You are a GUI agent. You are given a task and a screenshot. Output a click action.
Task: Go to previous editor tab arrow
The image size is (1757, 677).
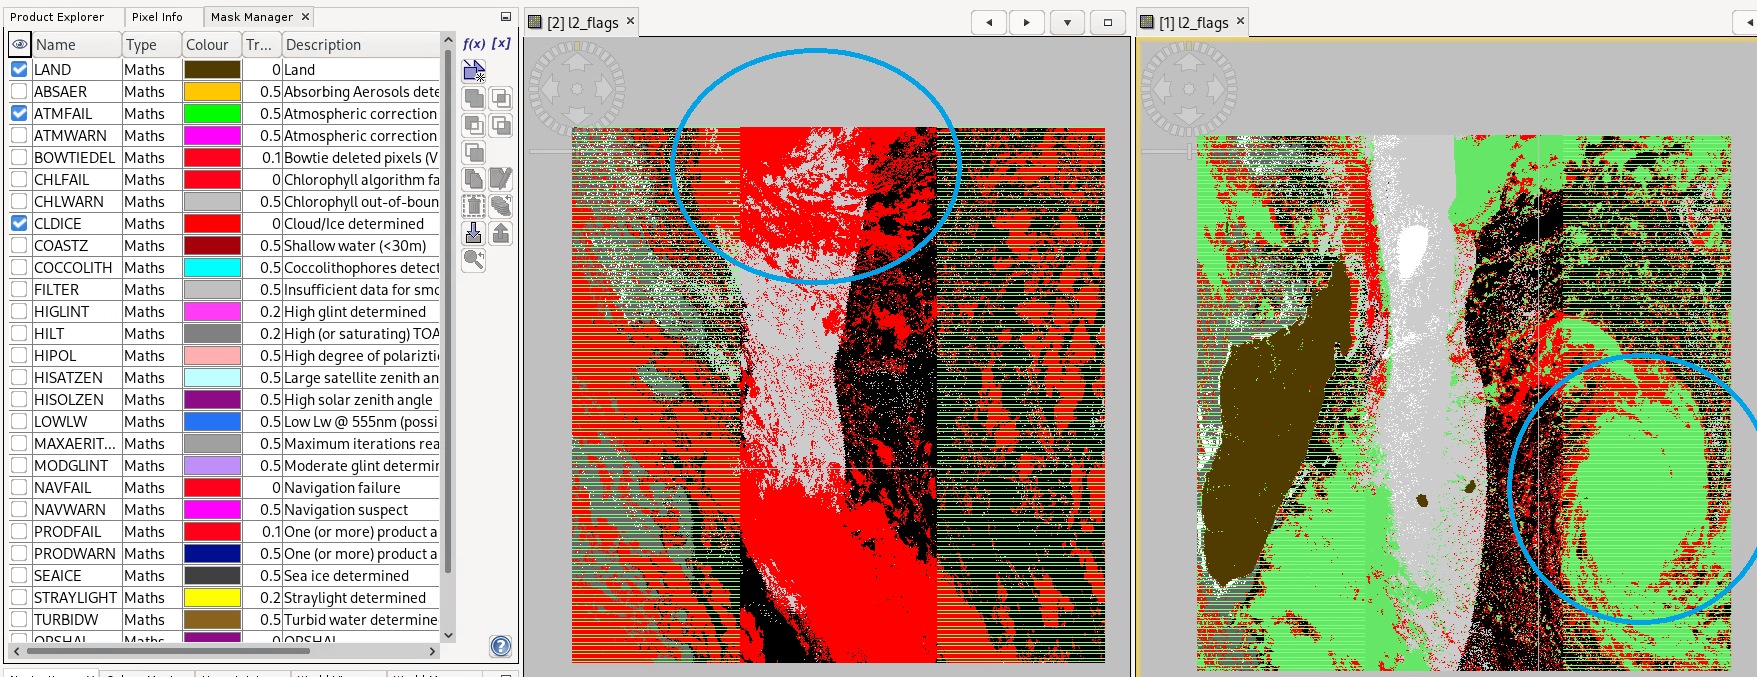coord(989,23)
